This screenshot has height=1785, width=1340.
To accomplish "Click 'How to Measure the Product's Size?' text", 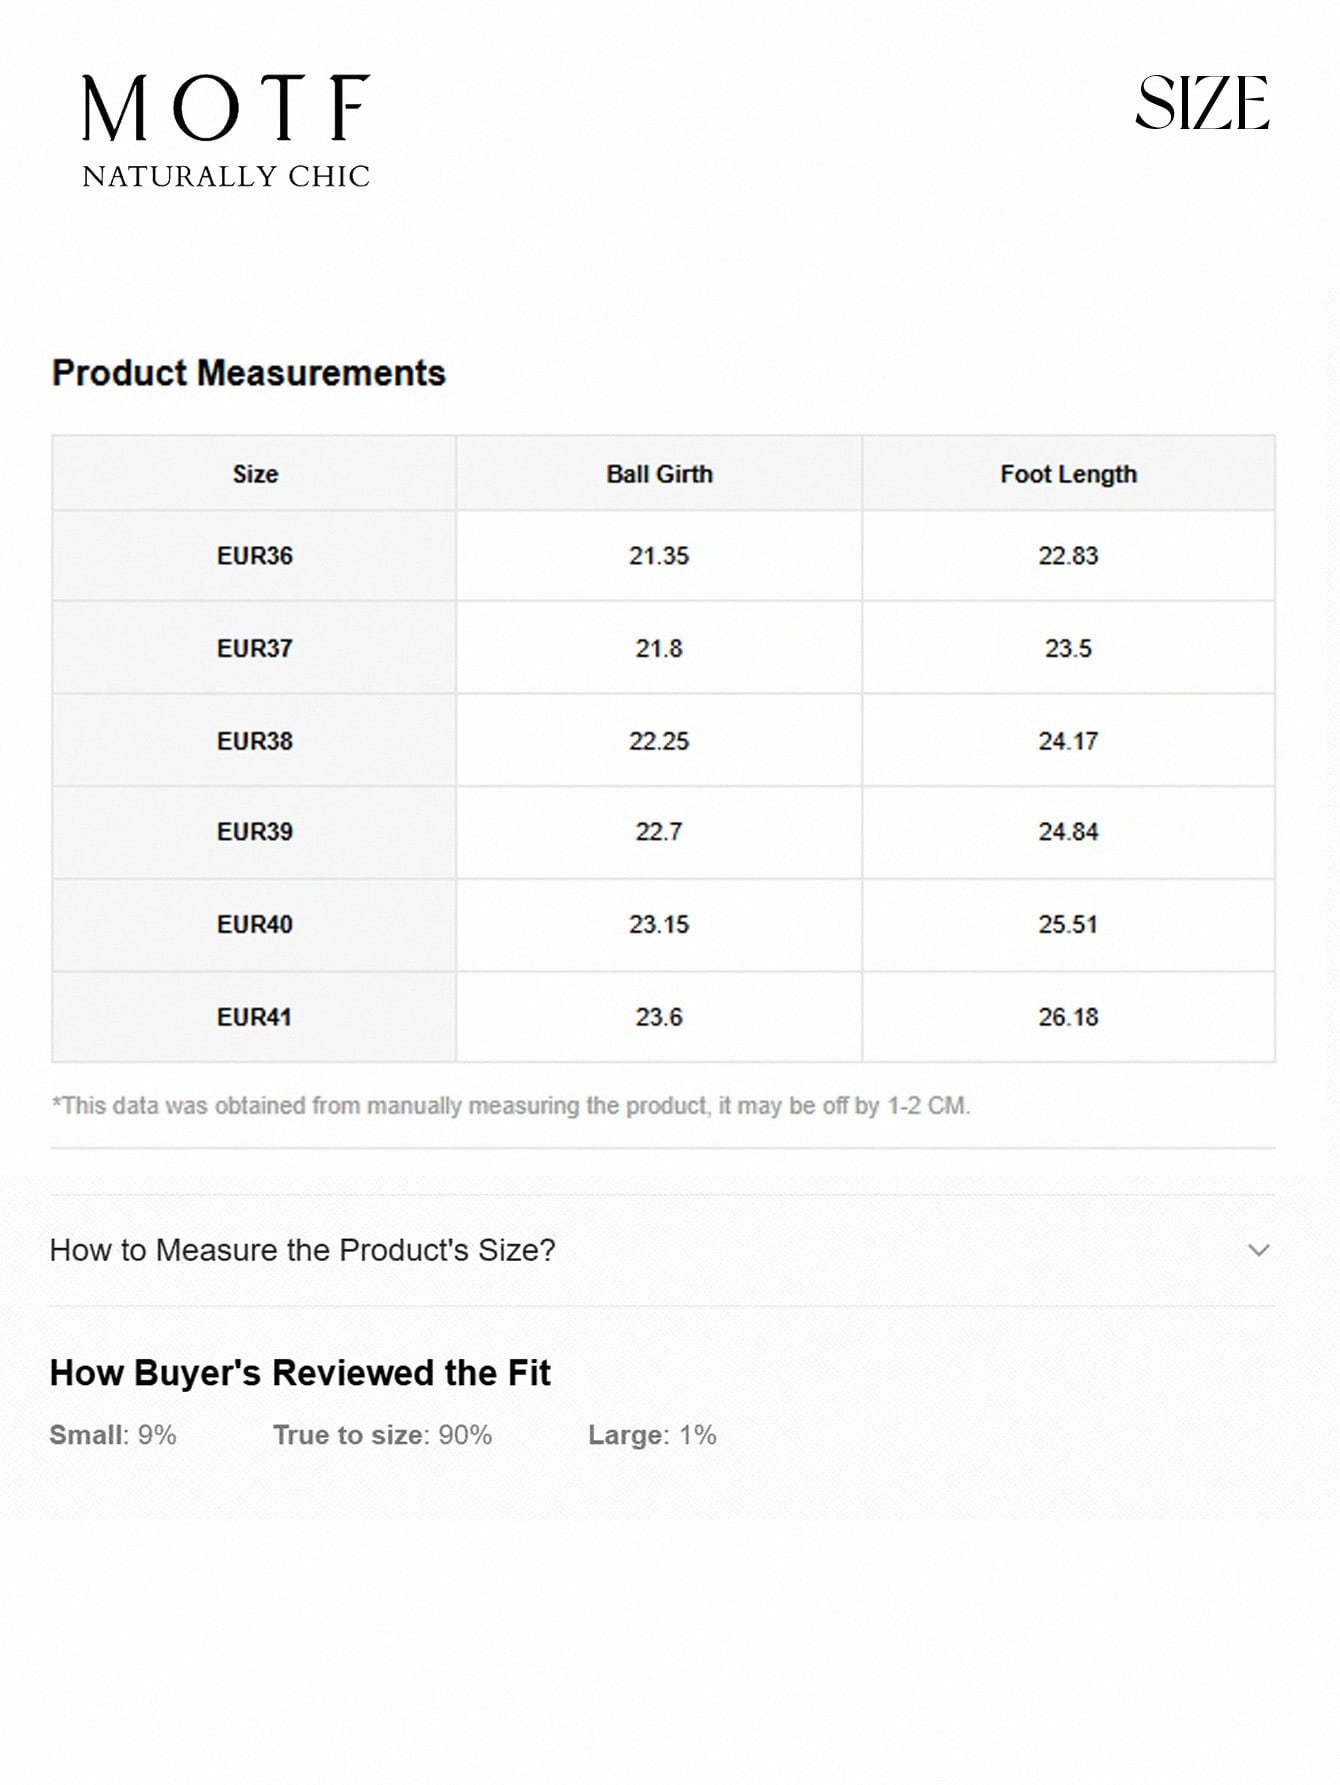I will [x=302, y=1250].
